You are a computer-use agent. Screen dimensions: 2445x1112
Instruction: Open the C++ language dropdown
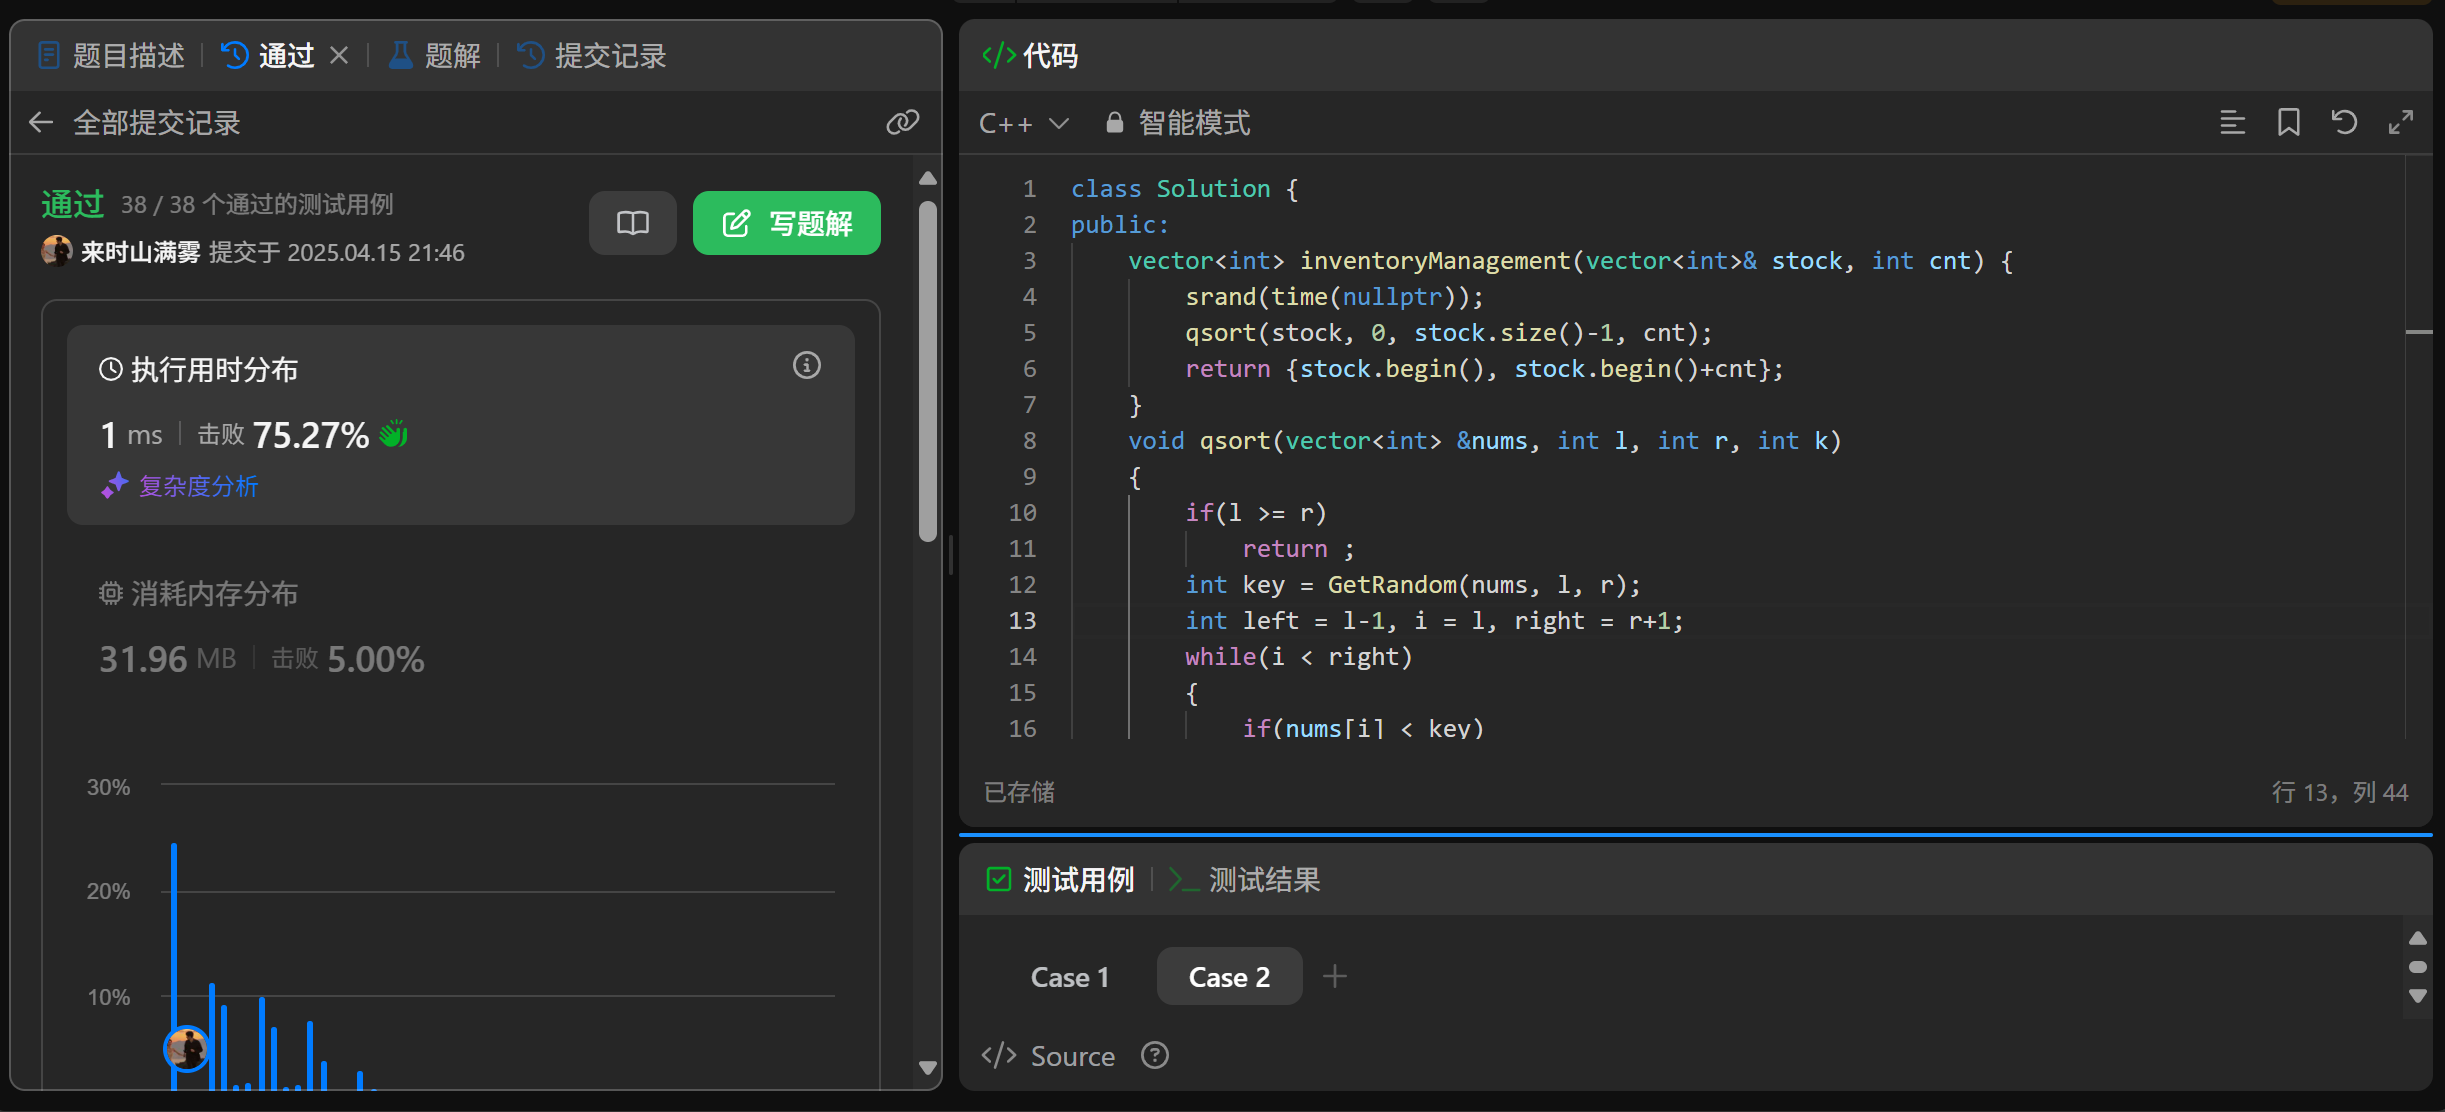coord(1023,123)
